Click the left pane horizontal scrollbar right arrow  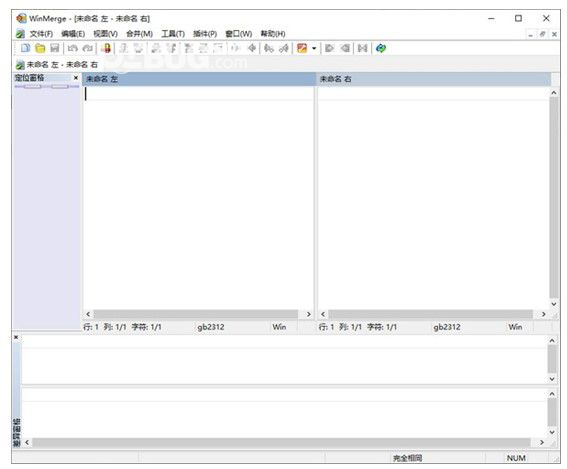pos(308,314)
